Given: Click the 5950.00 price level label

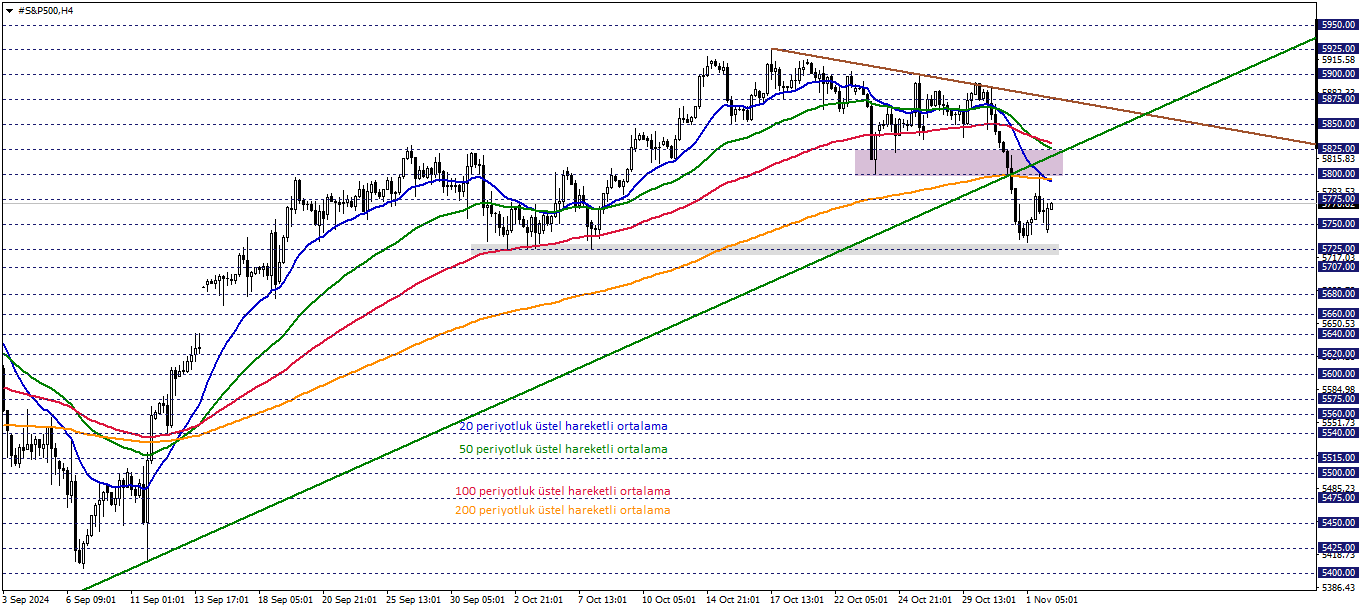Looking at the screenshot, I should [1338, 24].
